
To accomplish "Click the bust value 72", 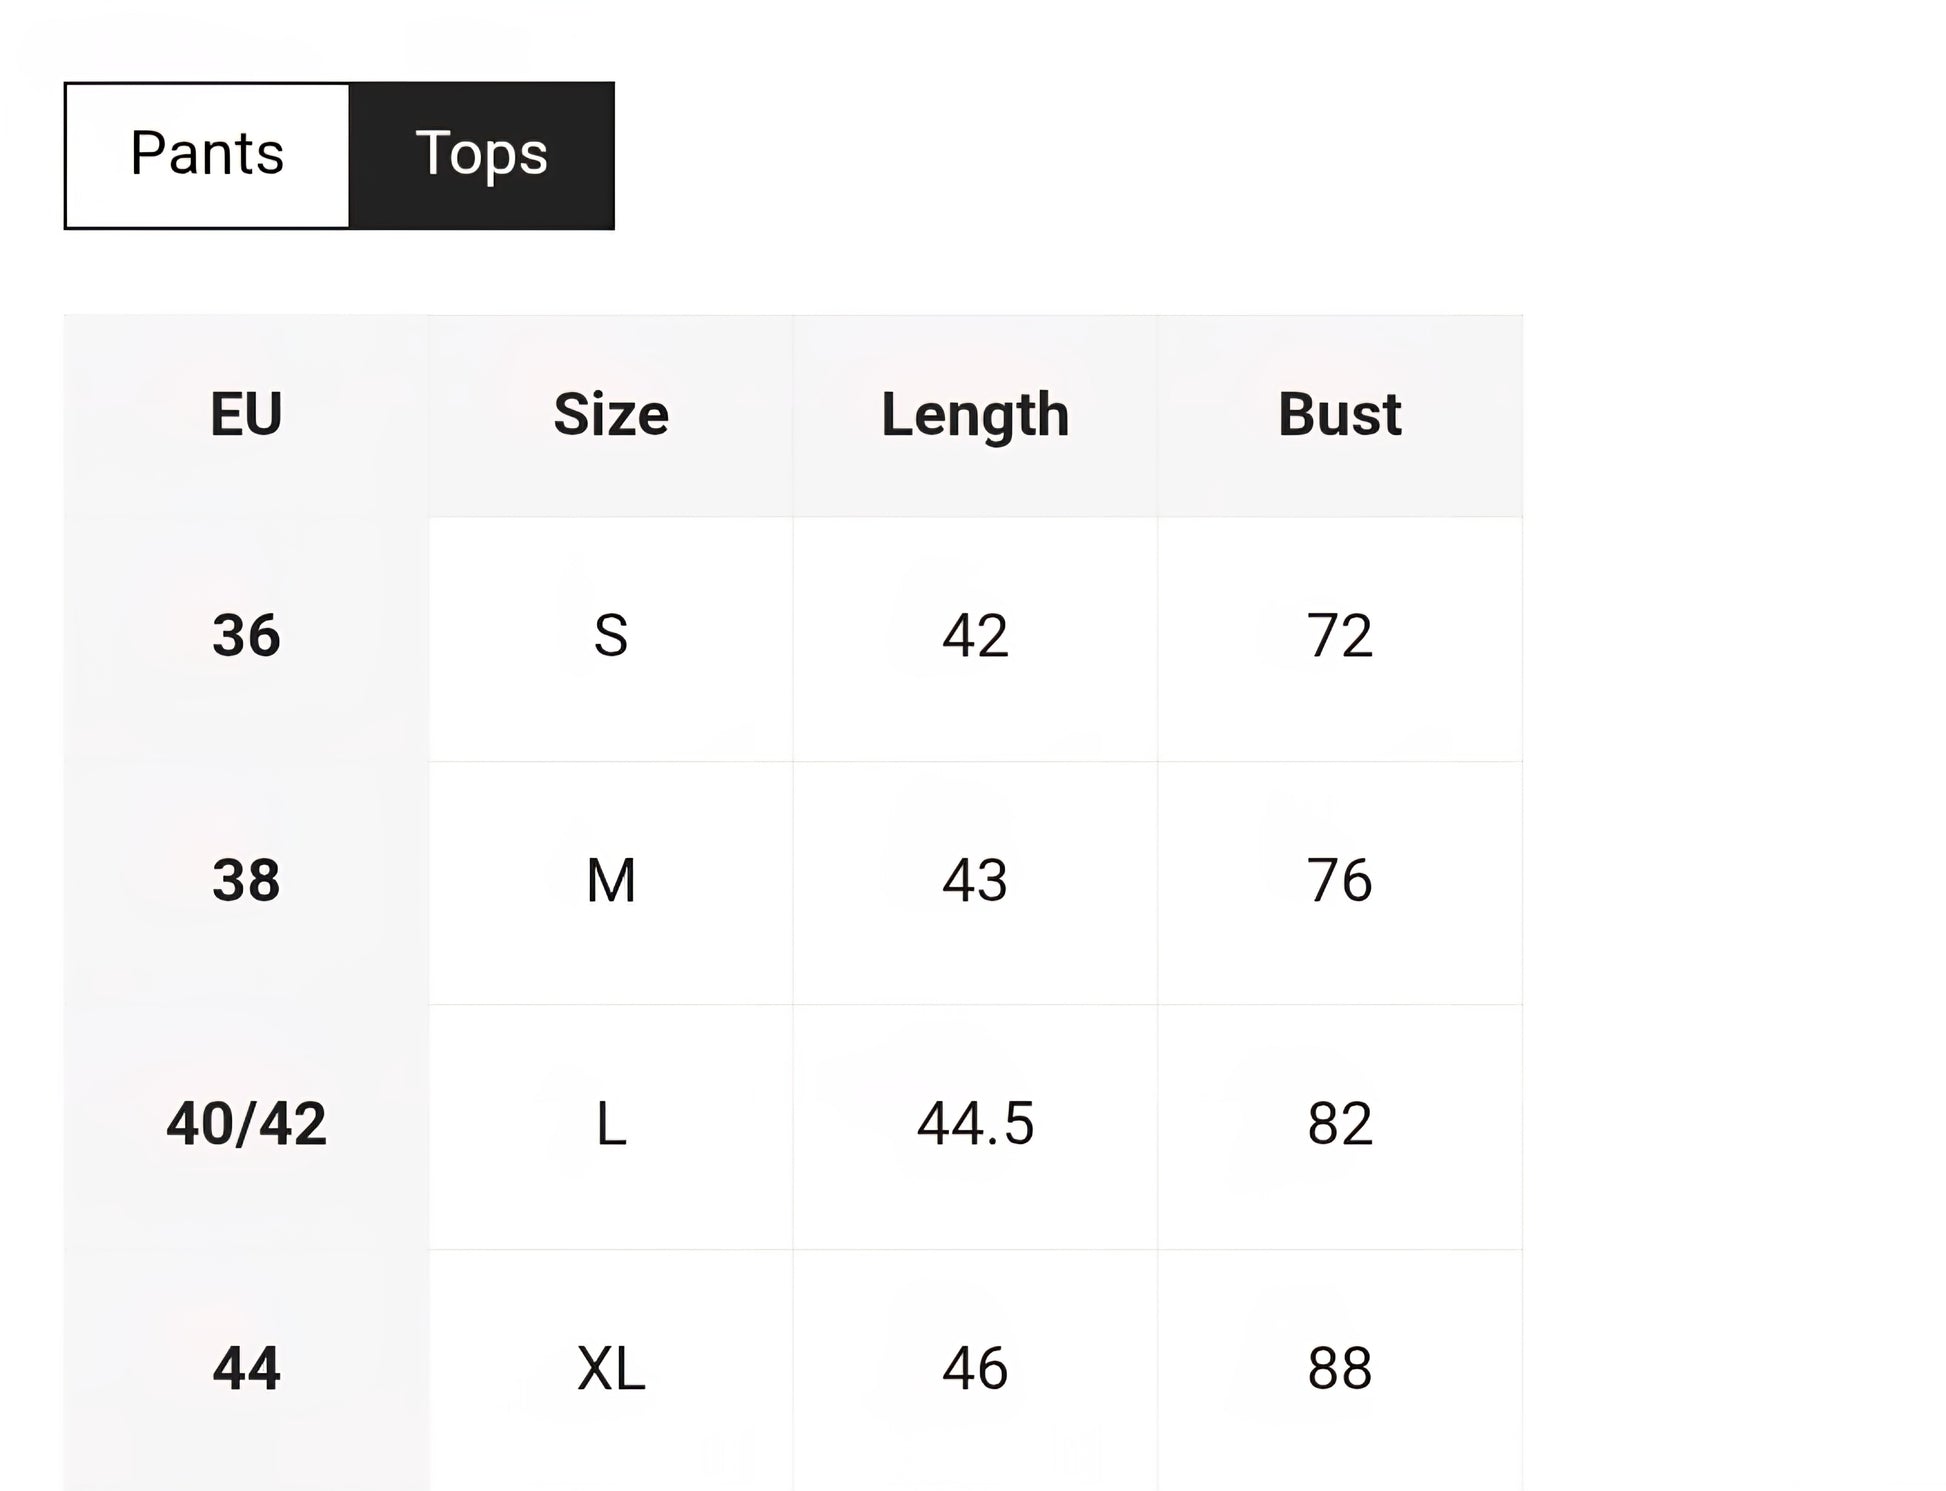I will click(x=1340, y=636).
